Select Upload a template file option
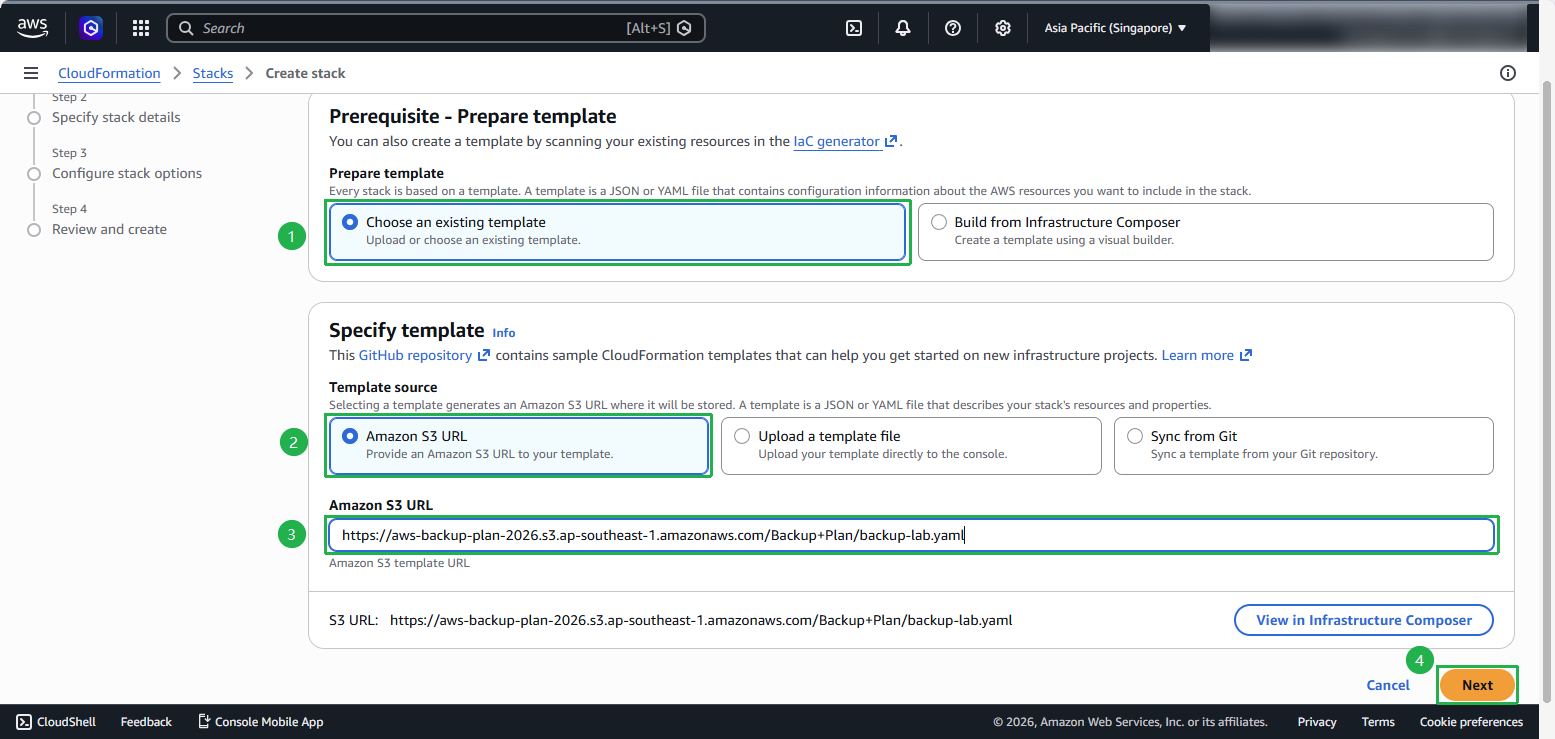 click(911, 446)
